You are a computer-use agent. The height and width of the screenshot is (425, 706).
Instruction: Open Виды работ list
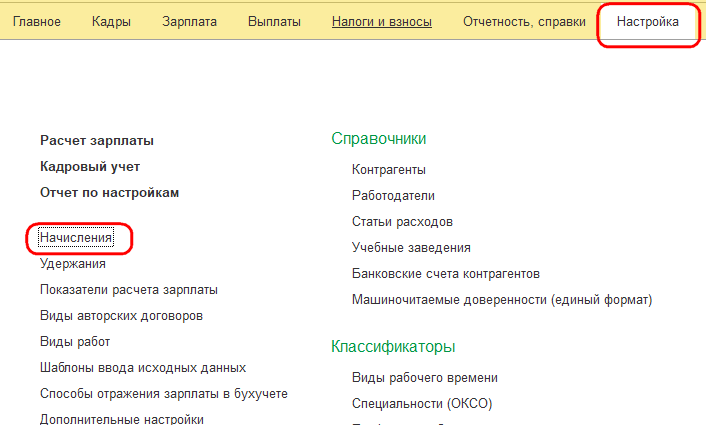(75, 342)
